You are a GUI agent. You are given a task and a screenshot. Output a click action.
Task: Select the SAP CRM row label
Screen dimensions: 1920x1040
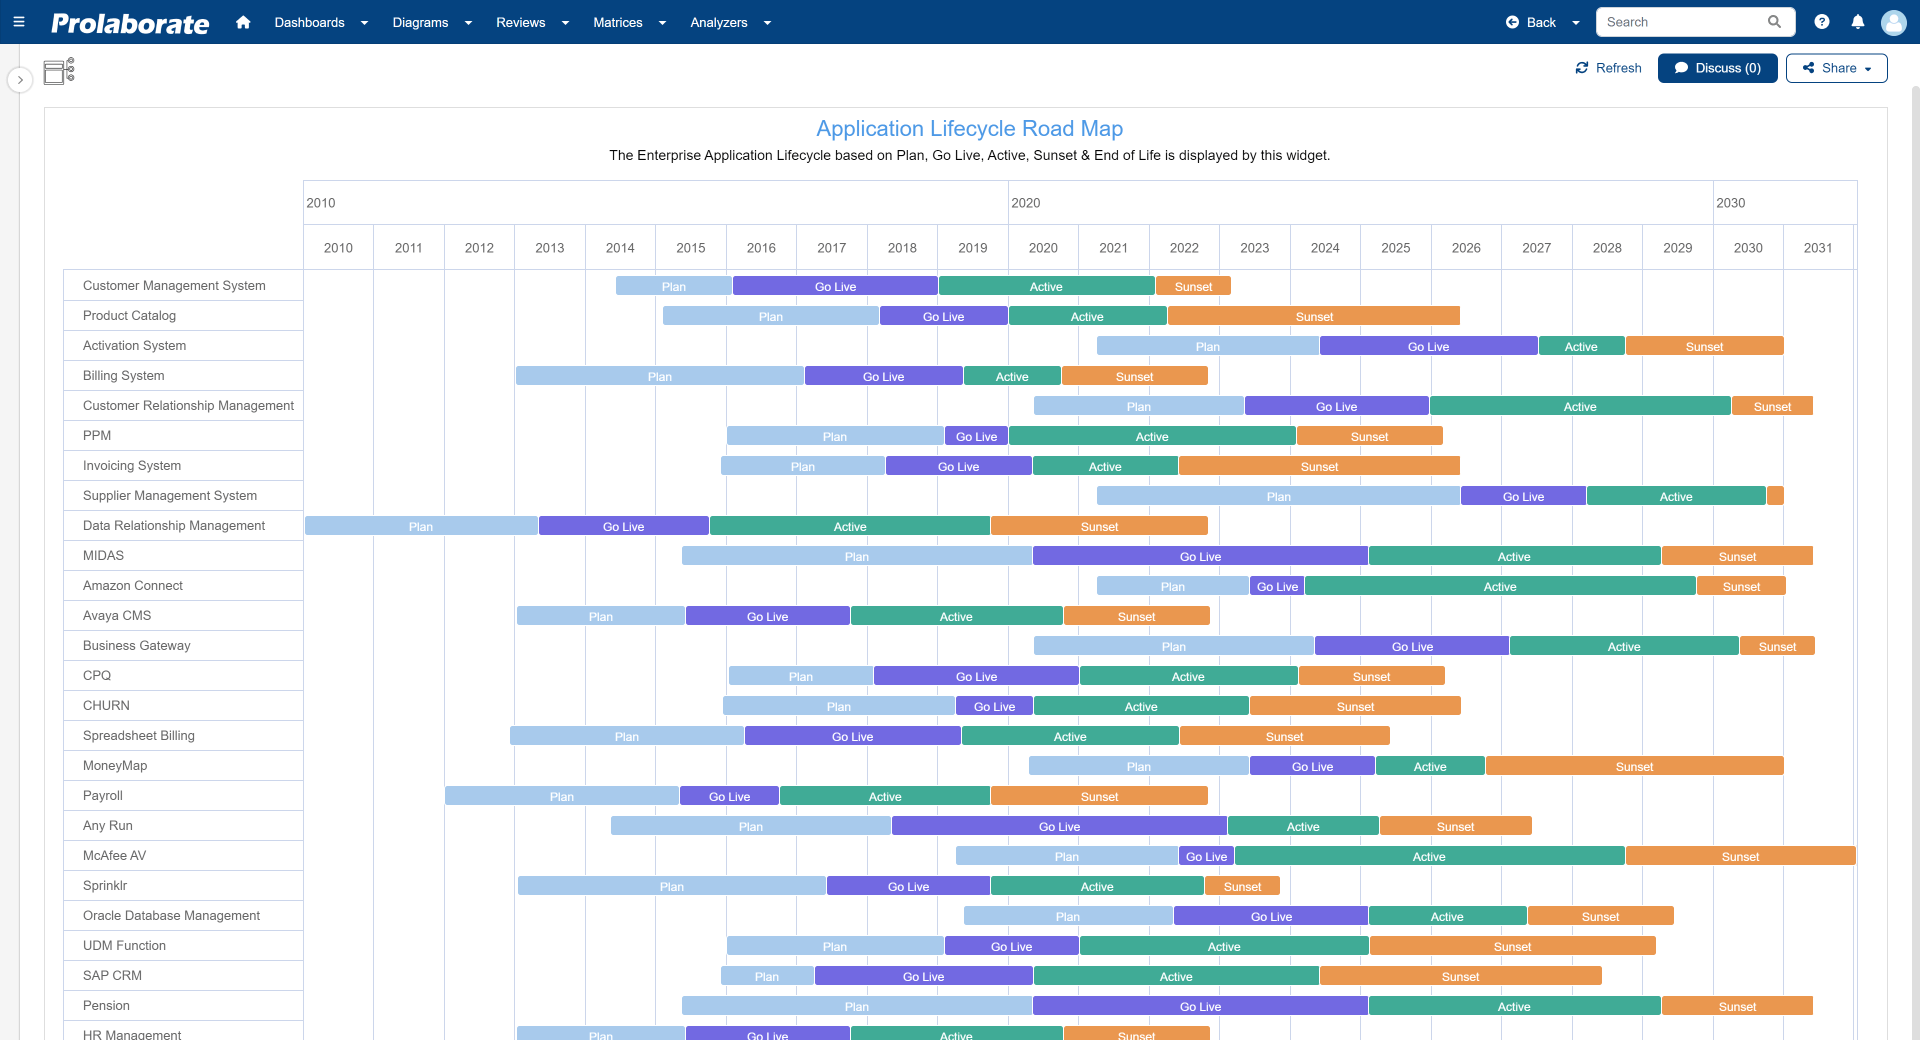coord(112,975)
